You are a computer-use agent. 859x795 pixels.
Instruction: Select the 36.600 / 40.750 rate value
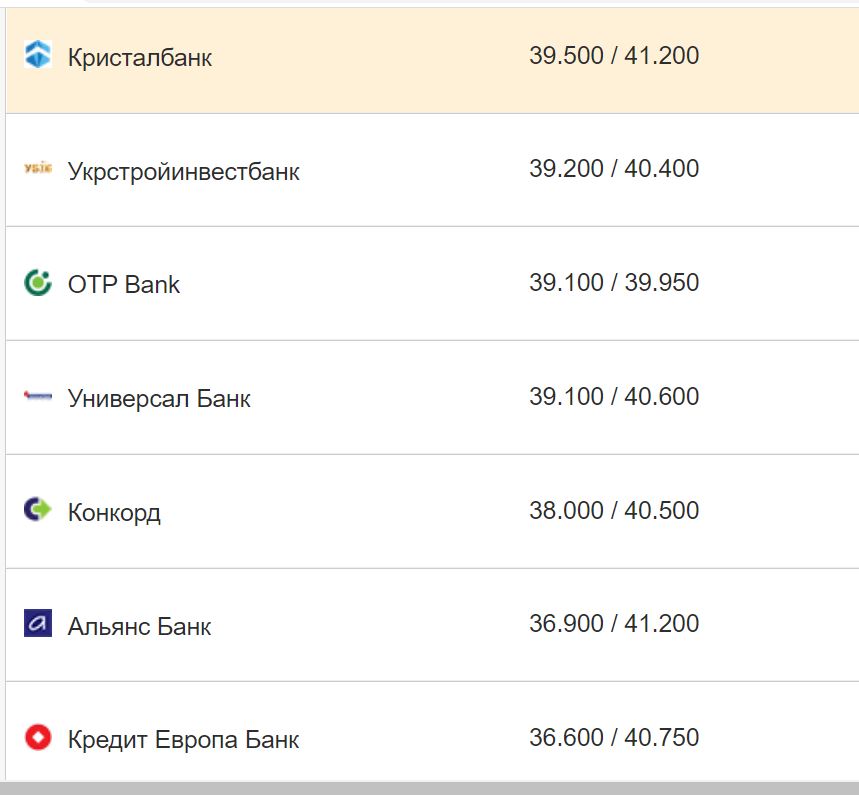(617, 737)
